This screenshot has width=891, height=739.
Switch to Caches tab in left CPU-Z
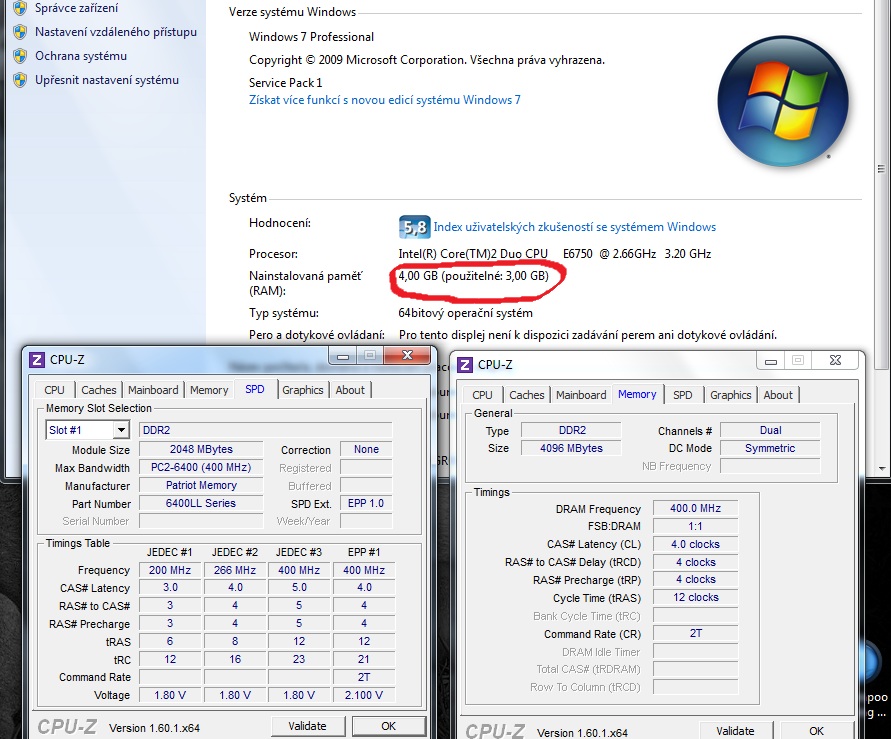98,390
